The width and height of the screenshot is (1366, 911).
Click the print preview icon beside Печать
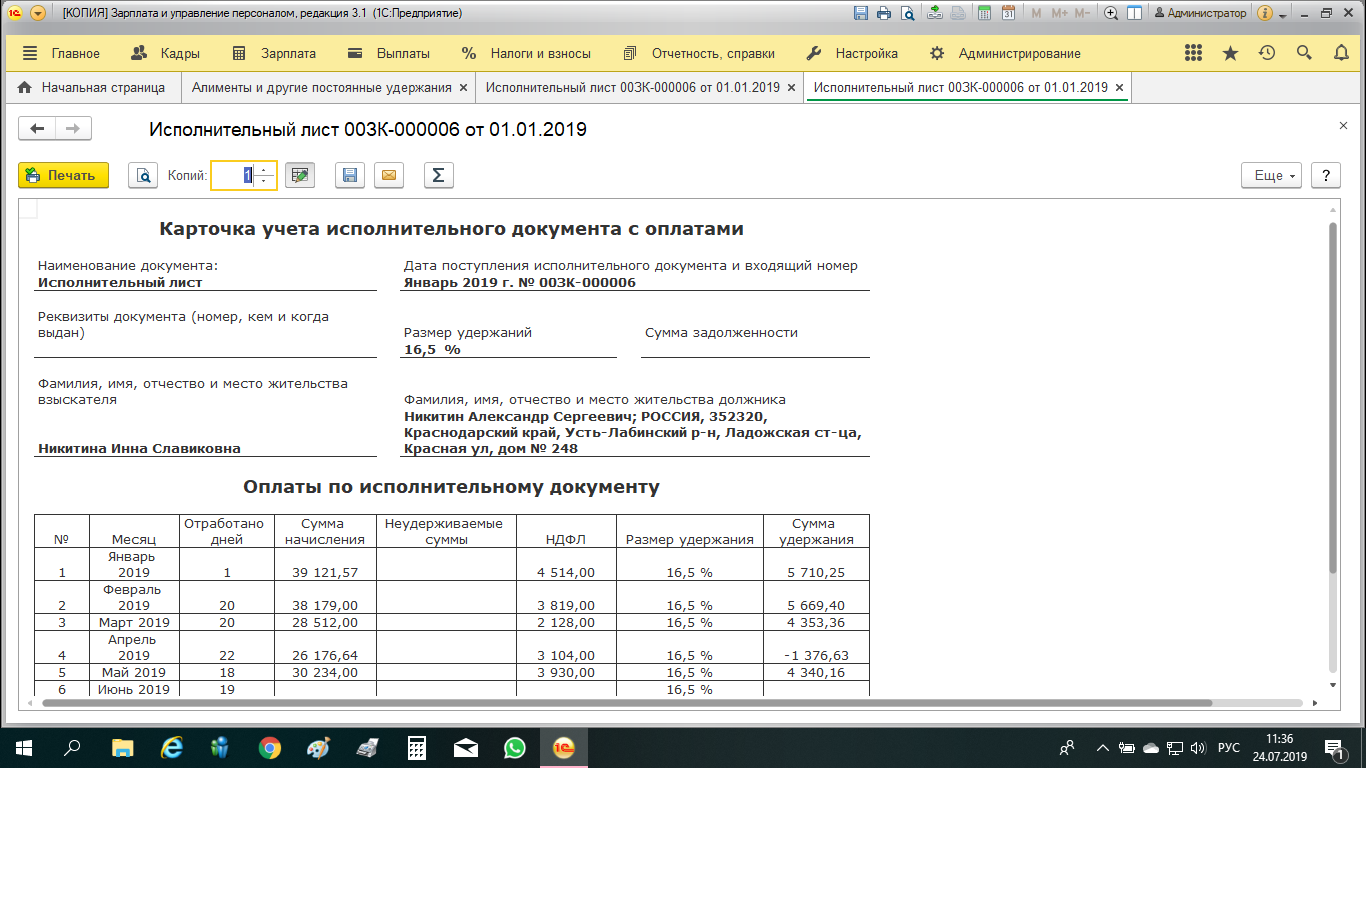pos(143,176)
